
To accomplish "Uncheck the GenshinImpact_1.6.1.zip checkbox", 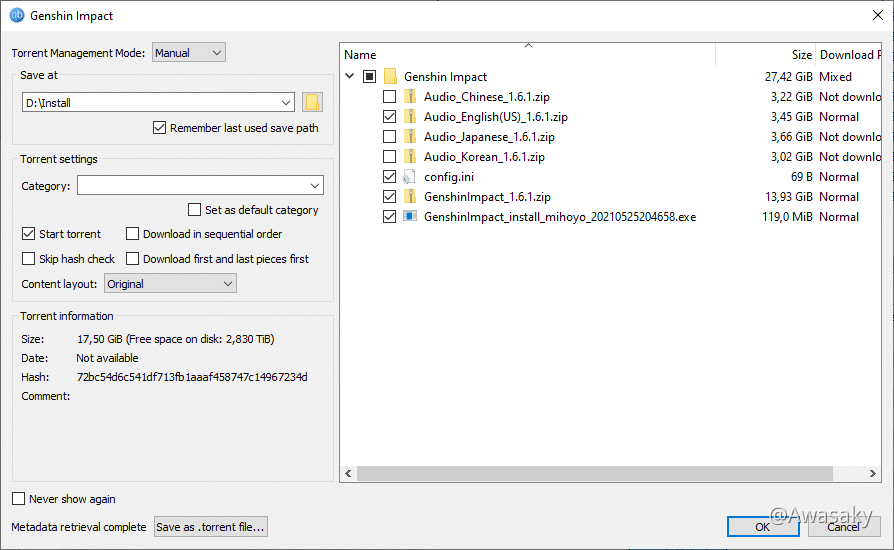I will pos(389,197).
